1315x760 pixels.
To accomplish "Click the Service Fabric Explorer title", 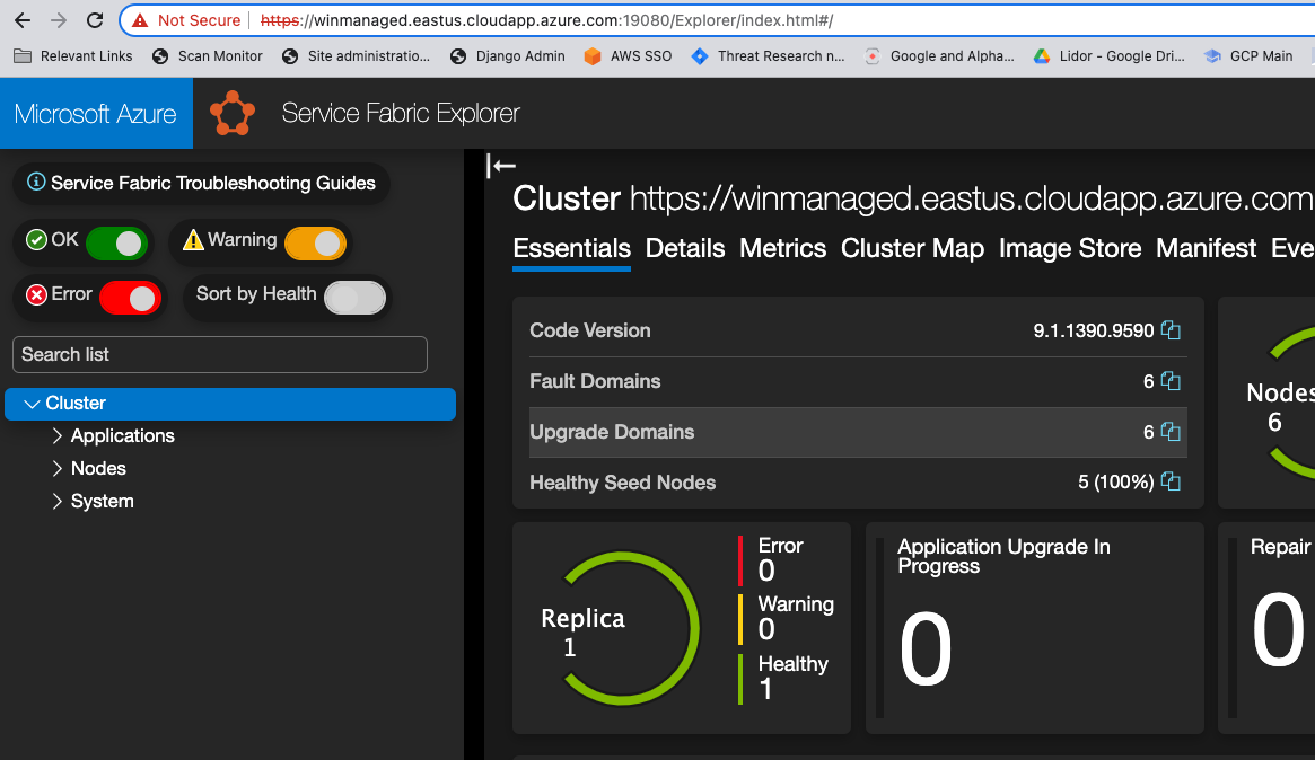I will (x=400, y=113).
